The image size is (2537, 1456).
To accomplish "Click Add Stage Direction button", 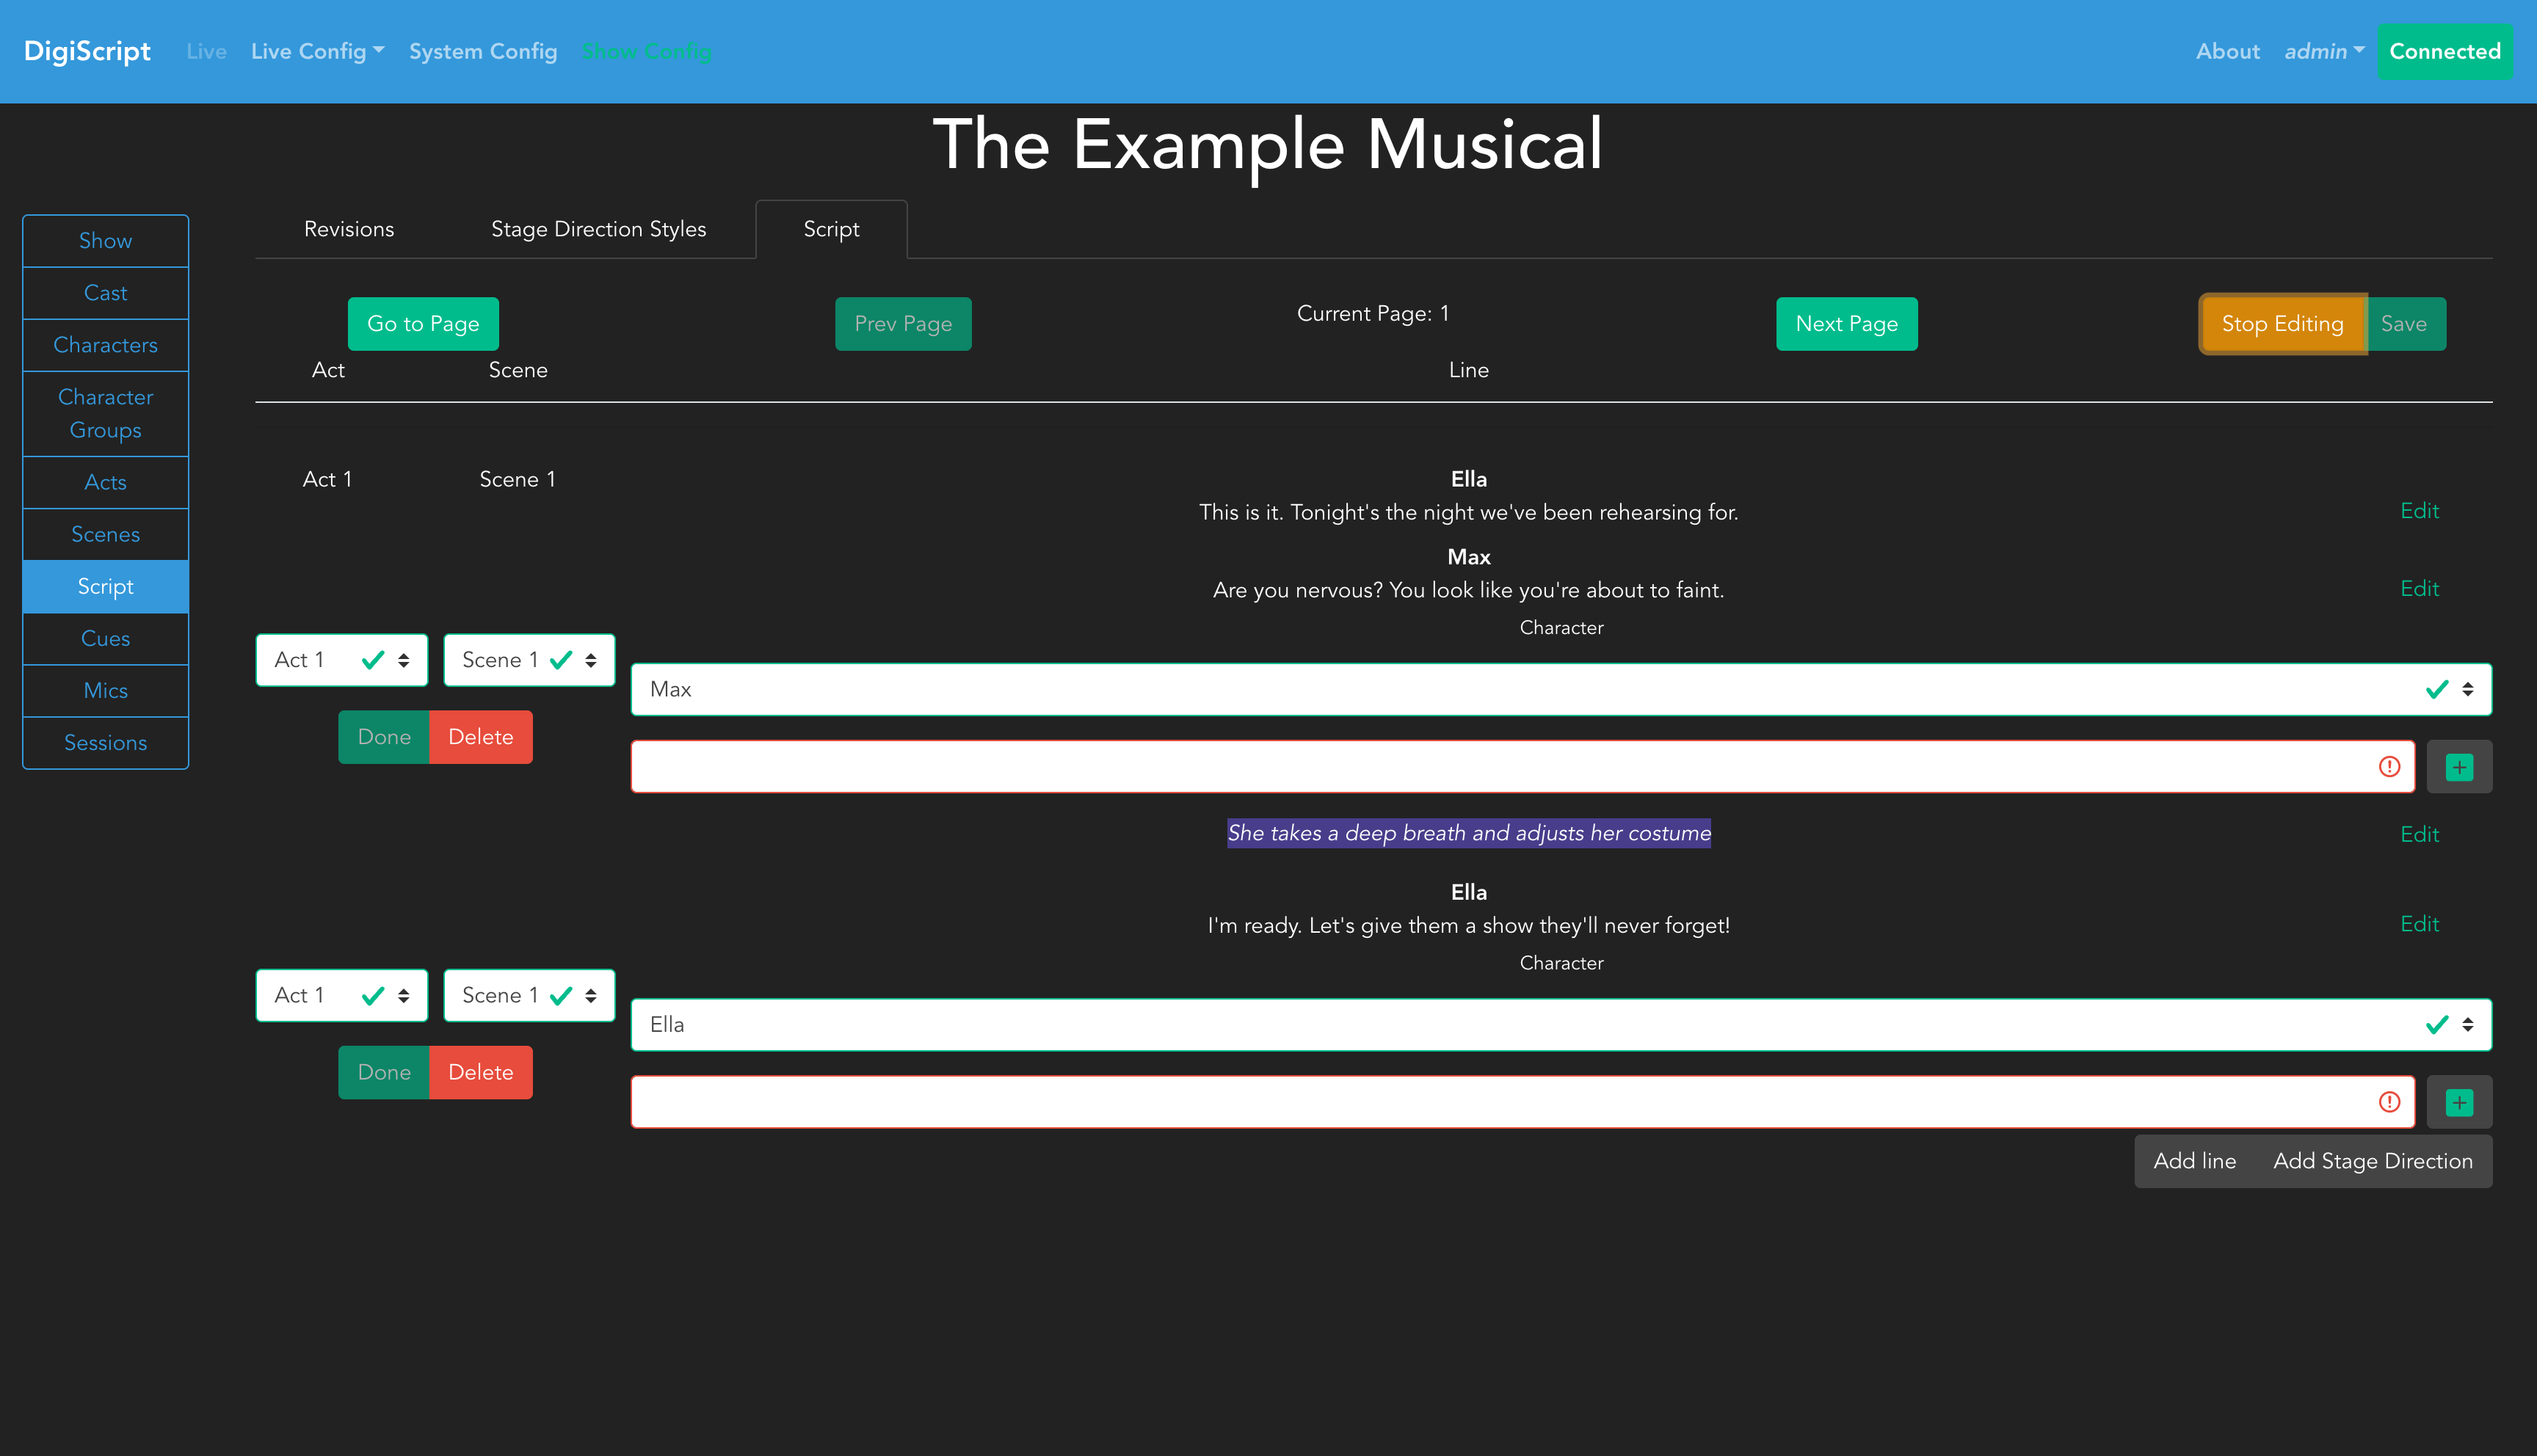I will pos(2372,1161).
